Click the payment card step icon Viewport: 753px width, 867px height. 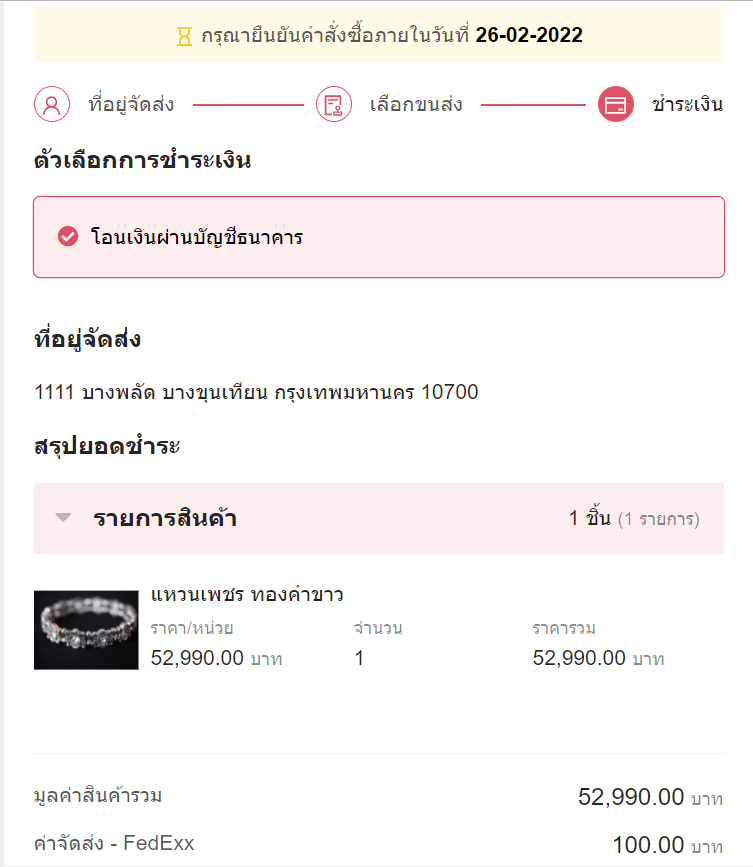point(616,104)
